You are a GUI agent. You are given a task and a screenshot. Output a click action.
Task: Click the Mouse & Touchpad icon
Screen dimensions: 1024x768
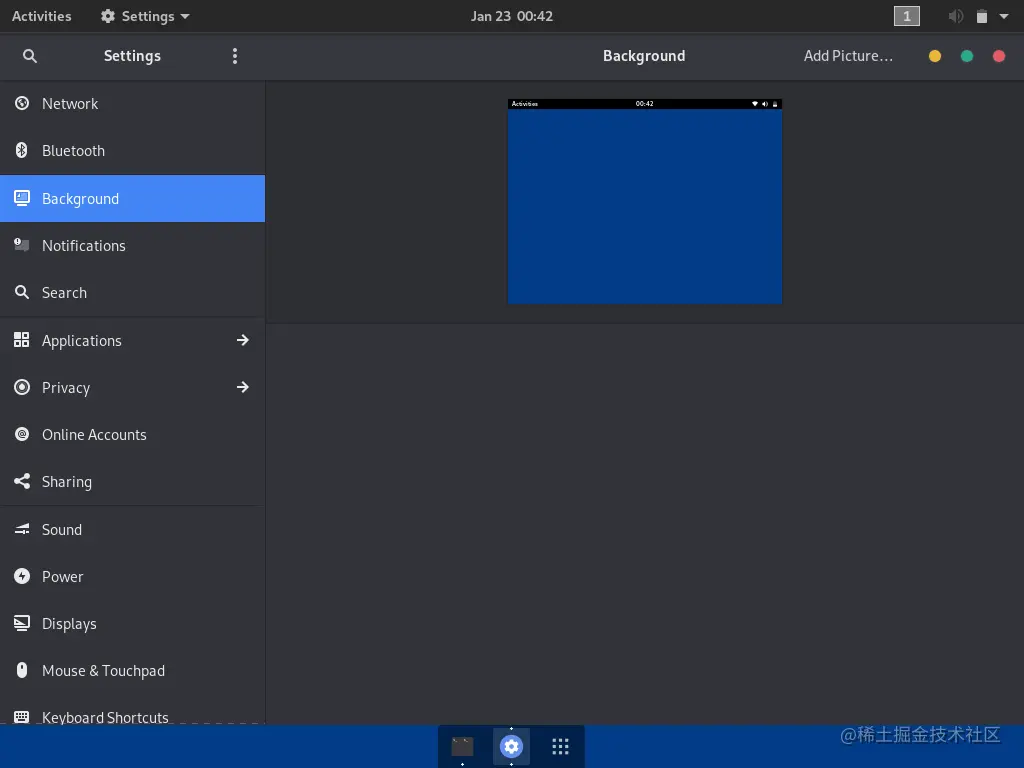tap(22, 670)
